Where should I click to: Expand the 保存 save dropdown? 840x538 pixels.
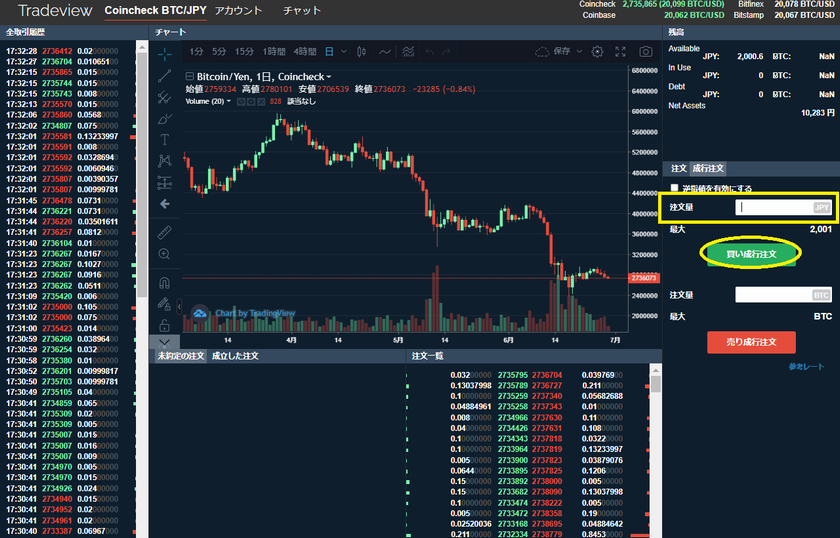tap(579, 51)
